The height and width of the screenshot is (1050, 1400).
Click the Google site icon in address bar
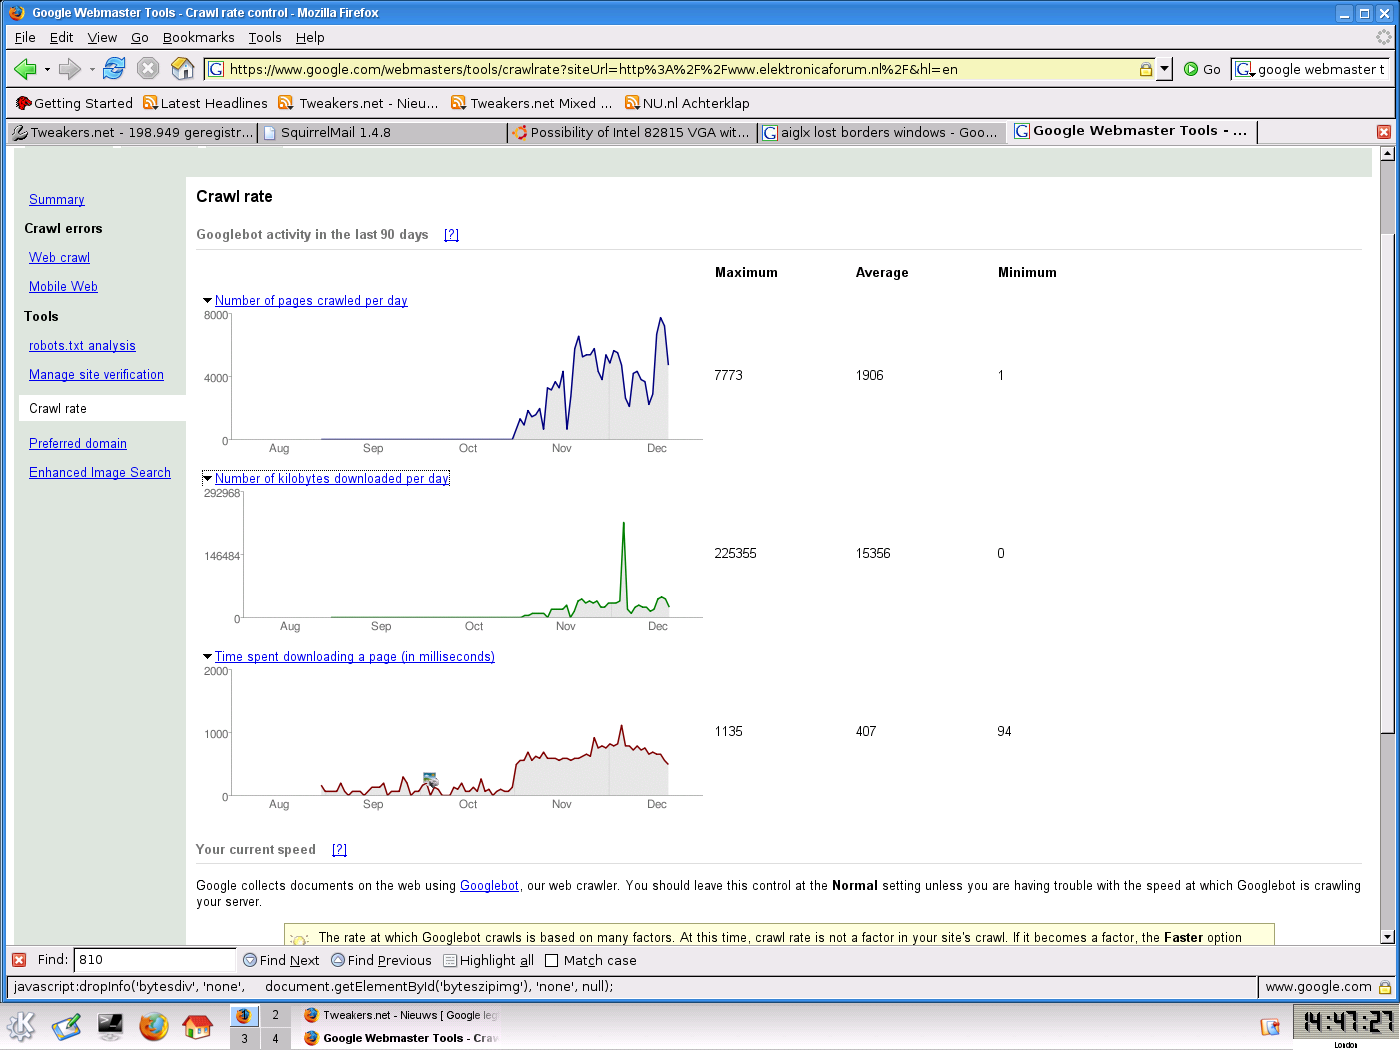pyautogui.click(x=216, y=69)
